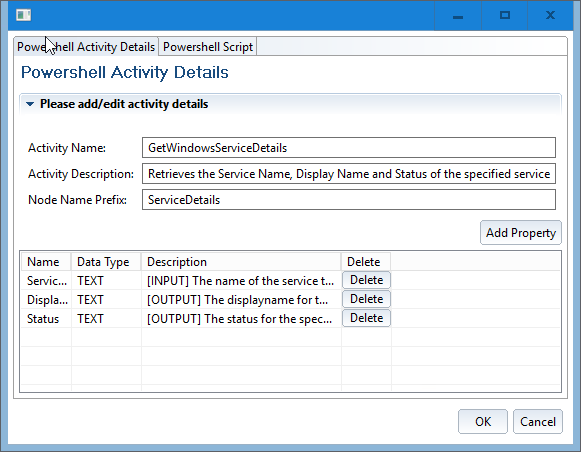Click the [OUTPUT] status description cell
This screenshot has height=452, width=581.
coord(241,319)
